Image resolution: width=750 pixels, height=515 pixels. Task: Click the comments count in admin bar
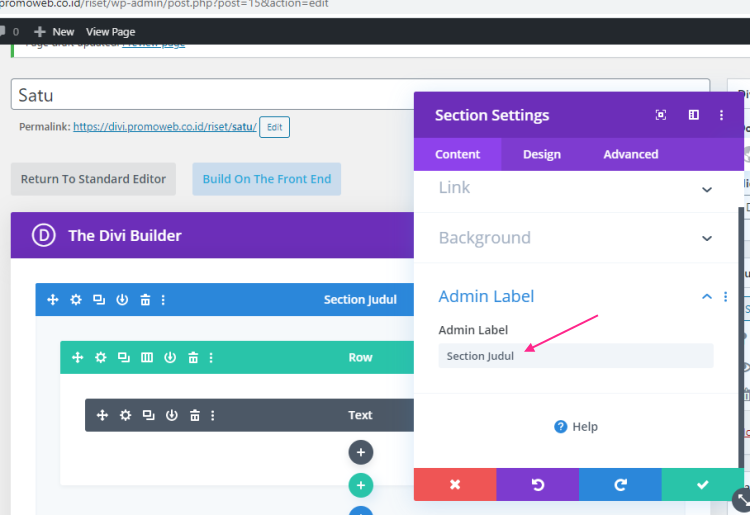10,32
